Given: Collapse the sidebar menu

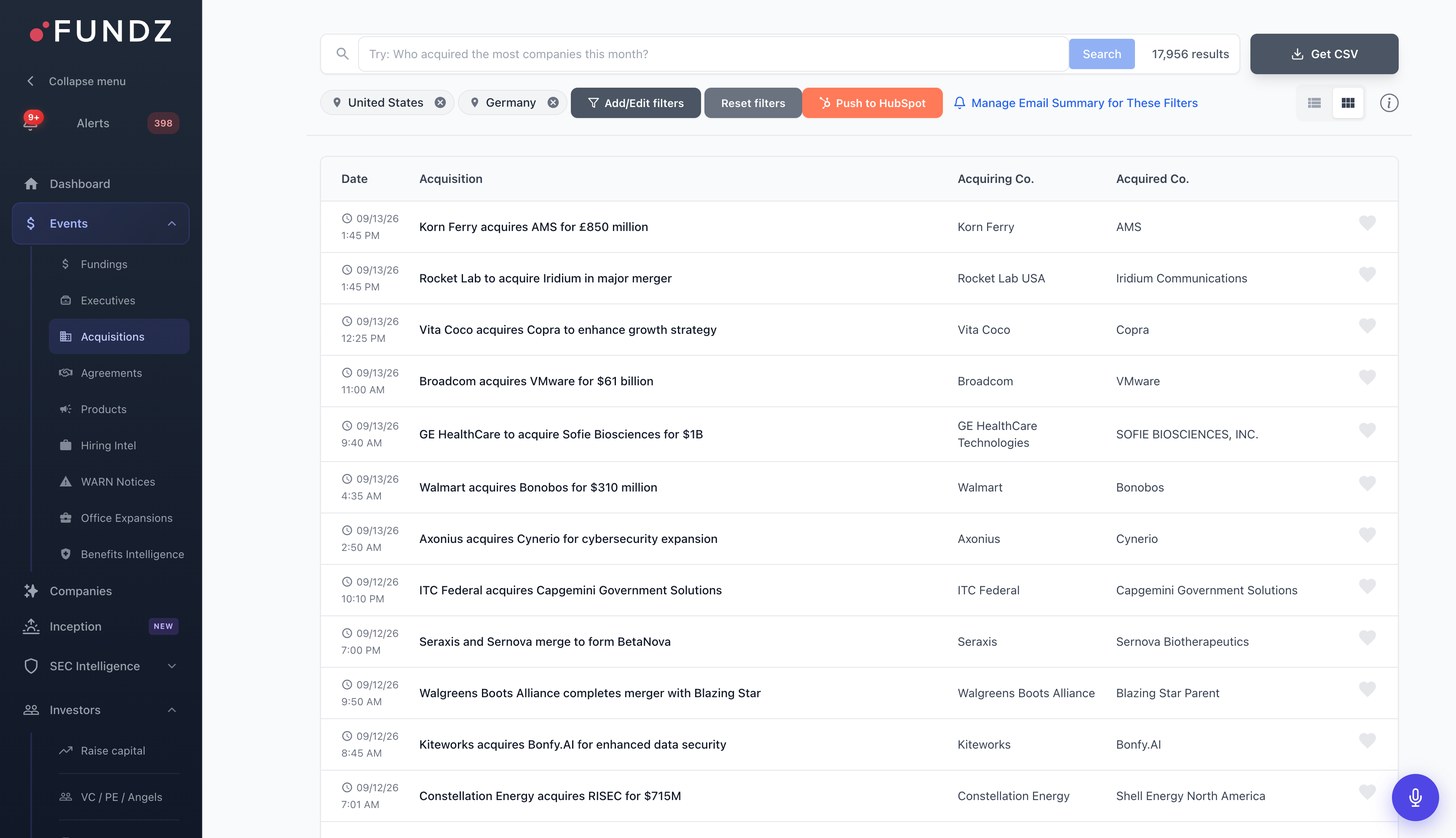Looking at the screenshot, I should tap(76, 81).
